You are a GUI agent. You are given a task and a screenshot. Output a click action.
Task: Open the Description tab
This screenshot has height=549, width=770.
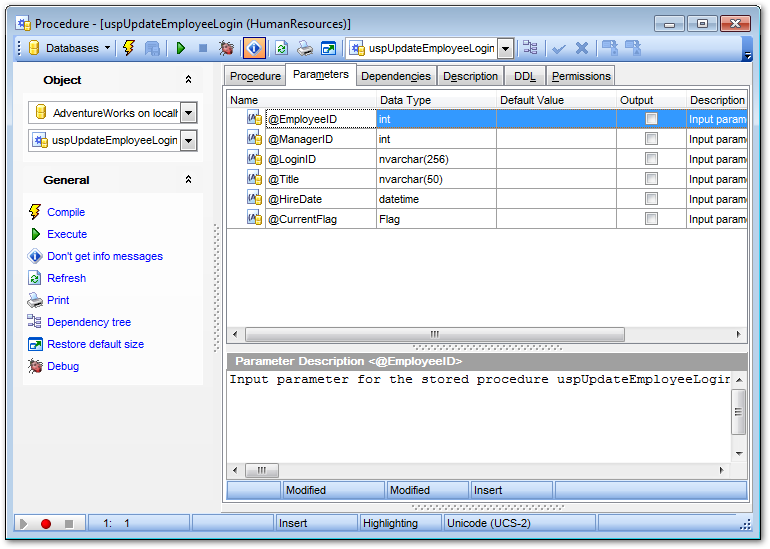(470, 76)
